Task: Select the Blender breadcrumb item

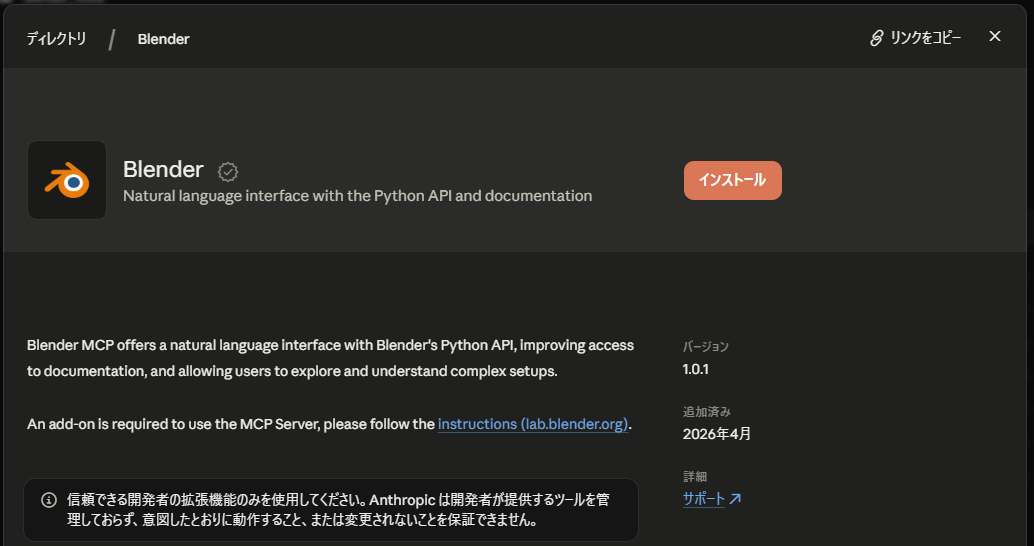Action: click(164, 39)
